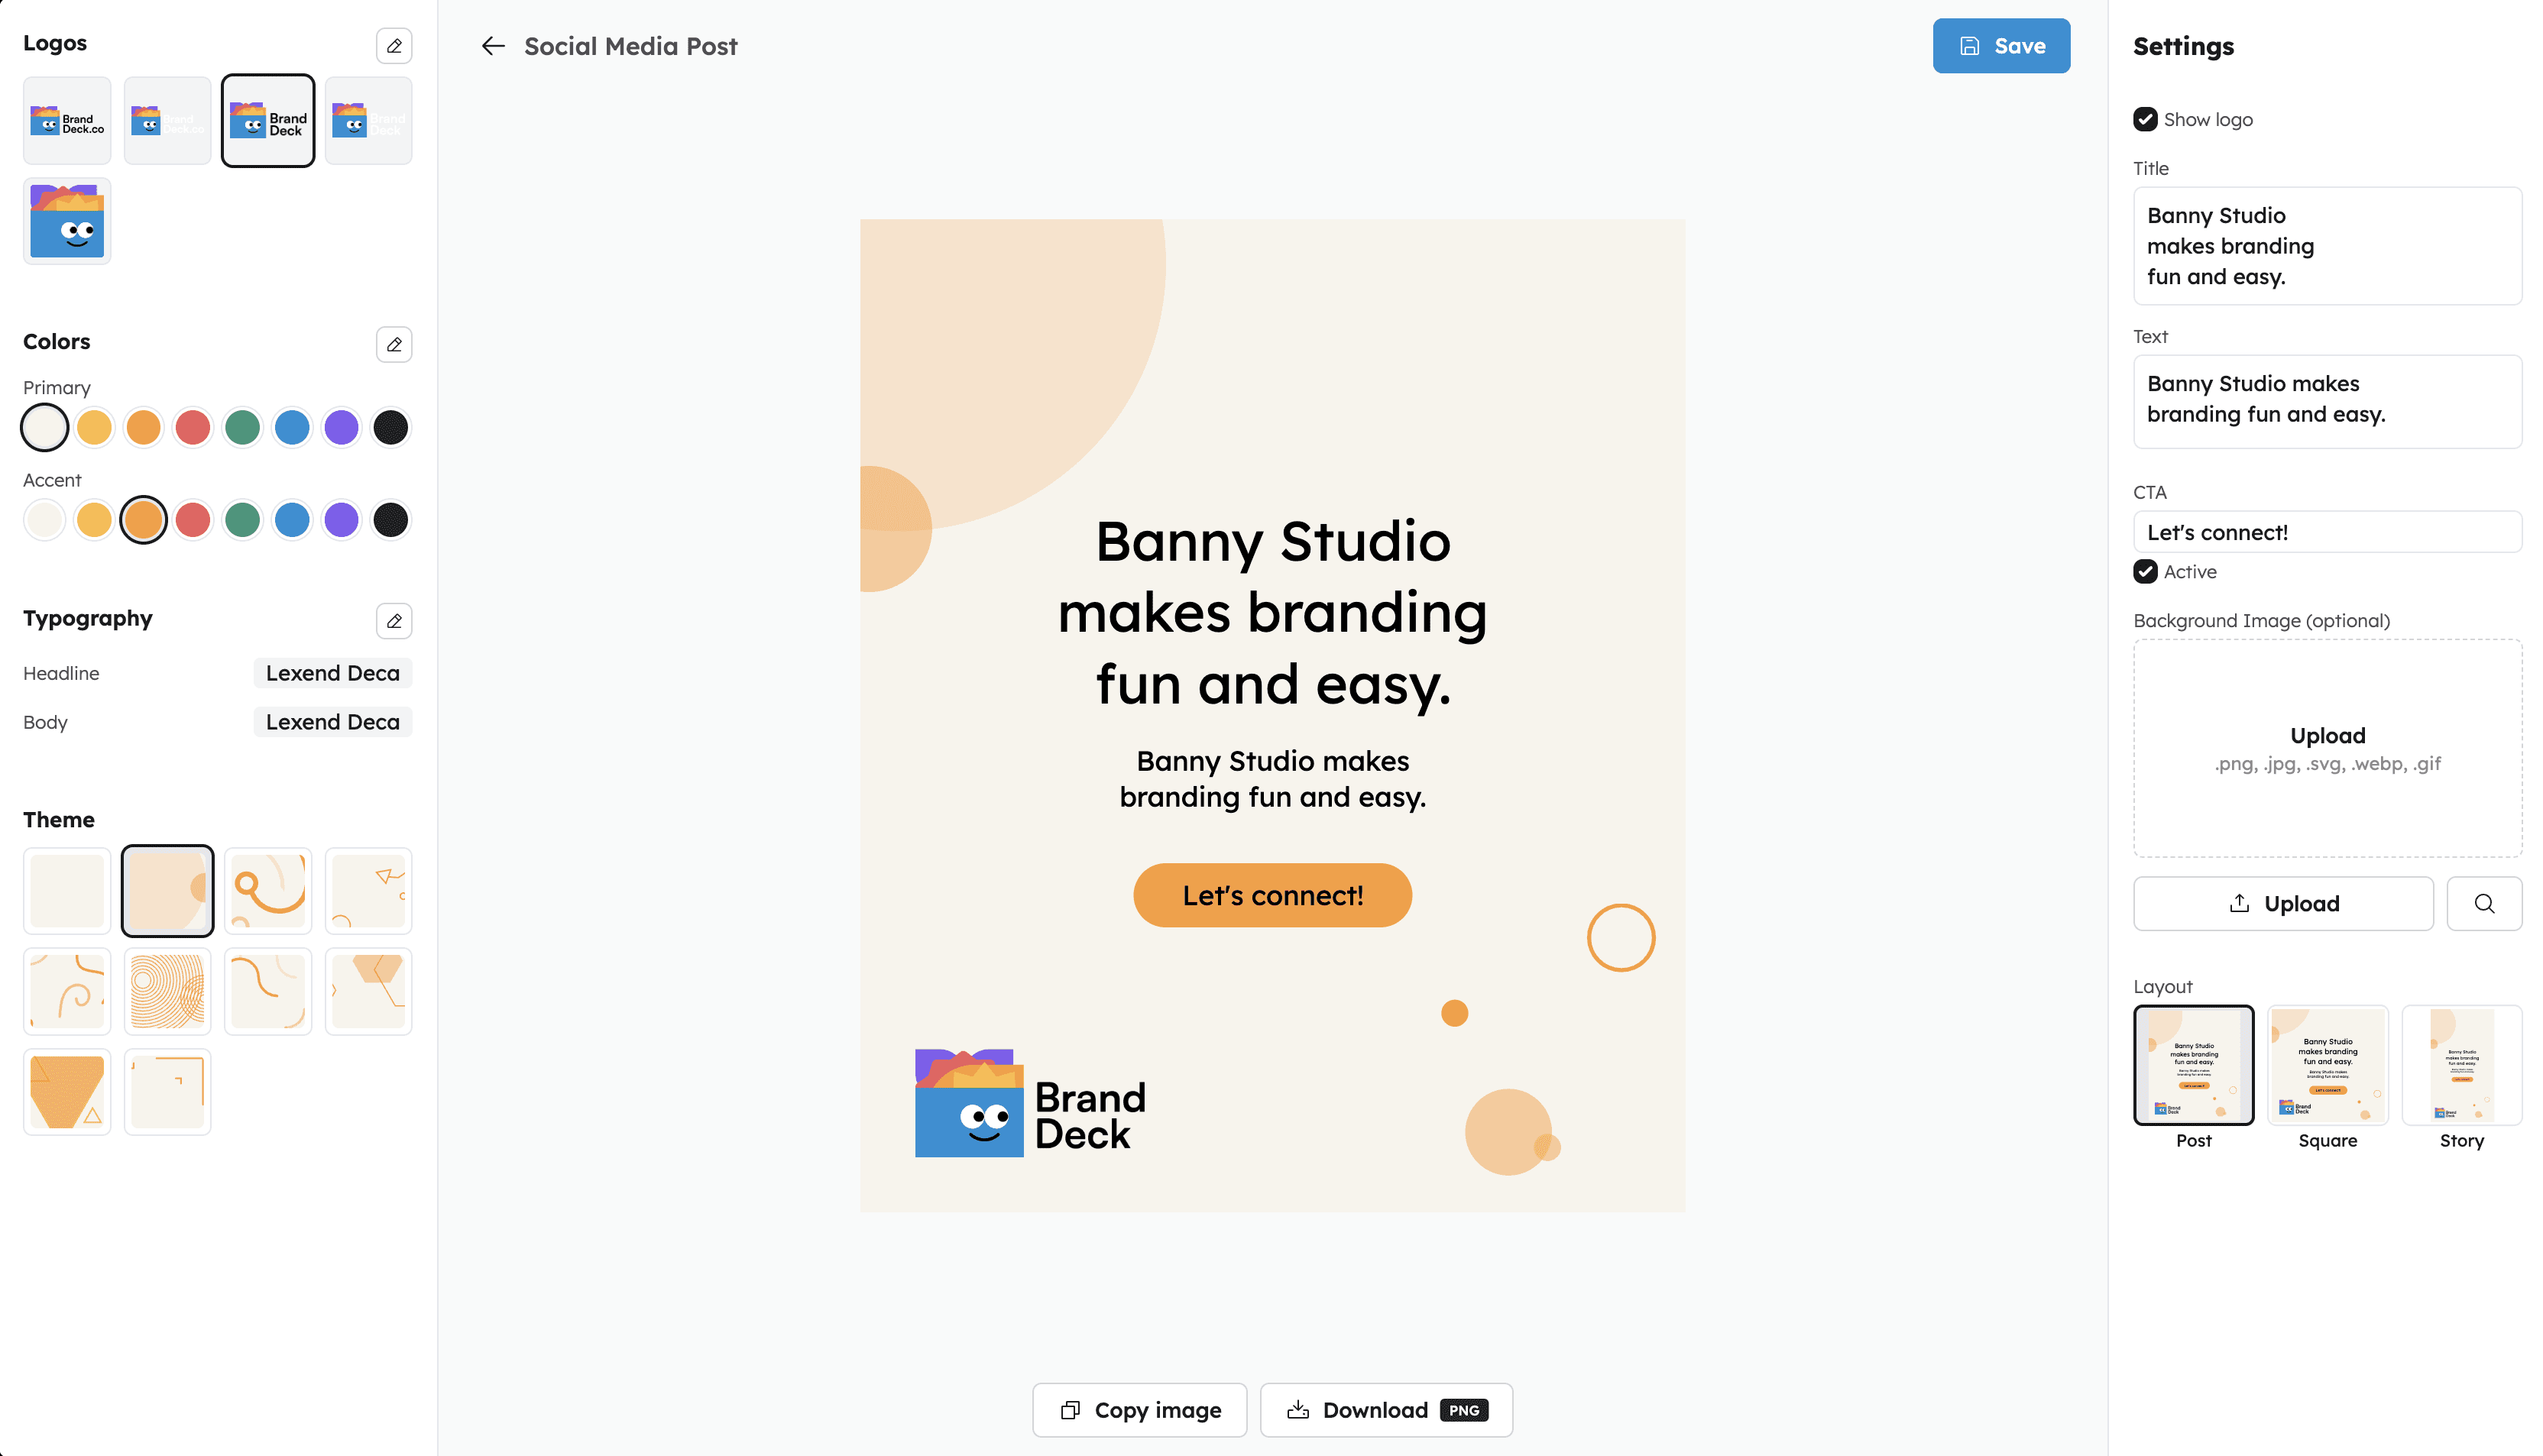
Task: Uncheck the Show logo checkbox
Action: click(2145, 120)
